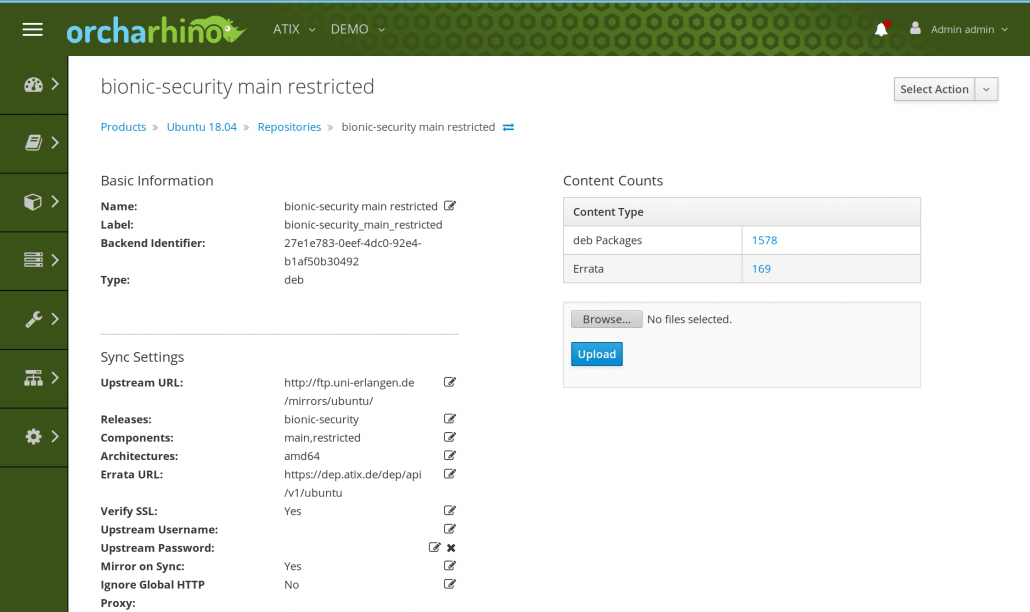1030x612 pixels.
Task: Go to Repositories breadcrumb
Action: [289, 127]
